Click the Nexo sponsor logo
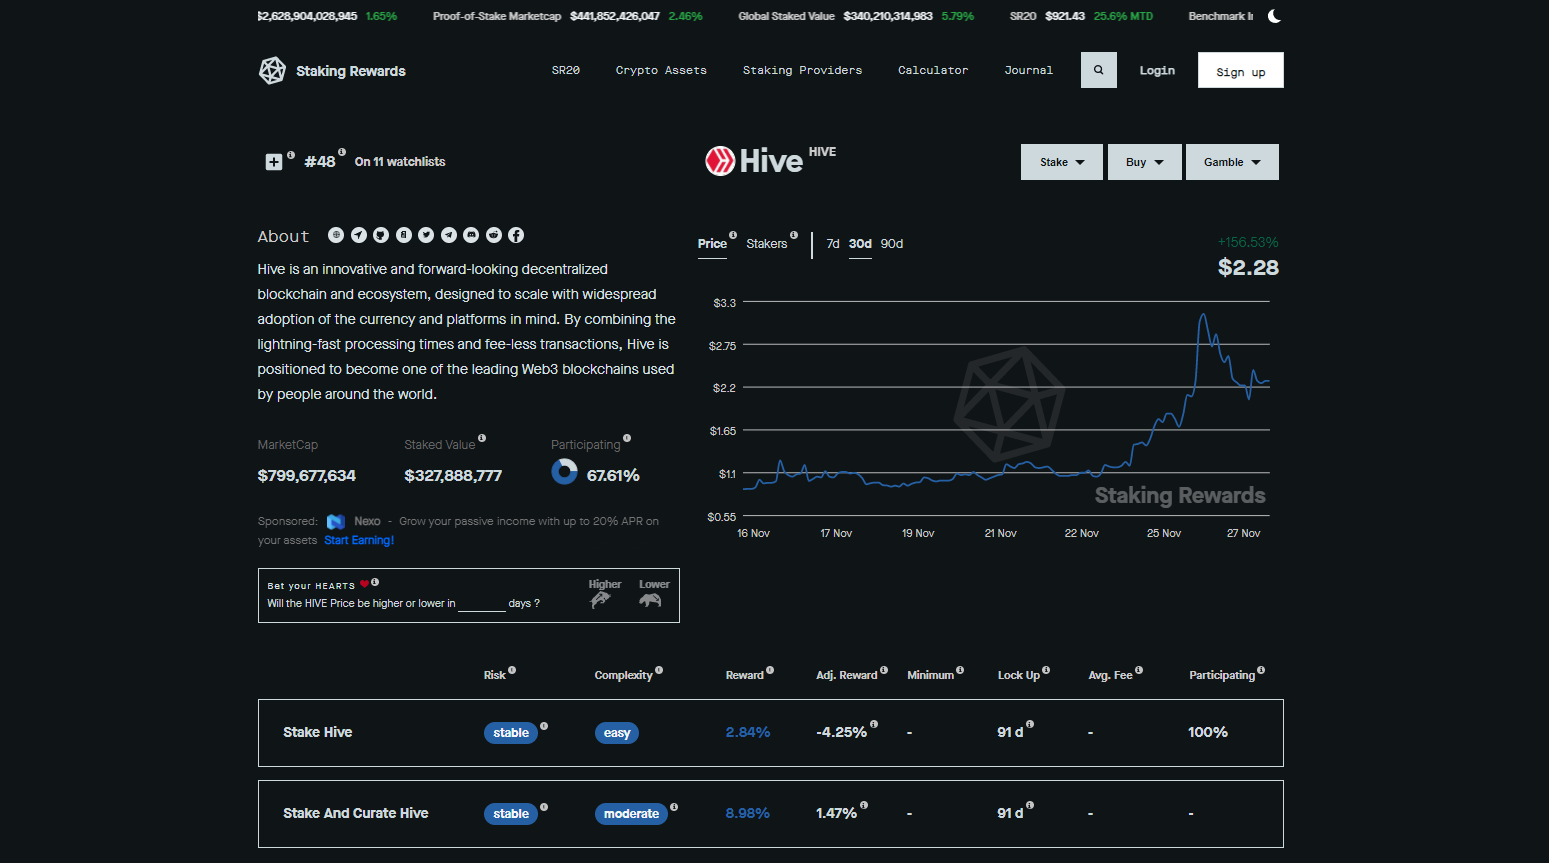1549x863 pixels. [336, 522]
